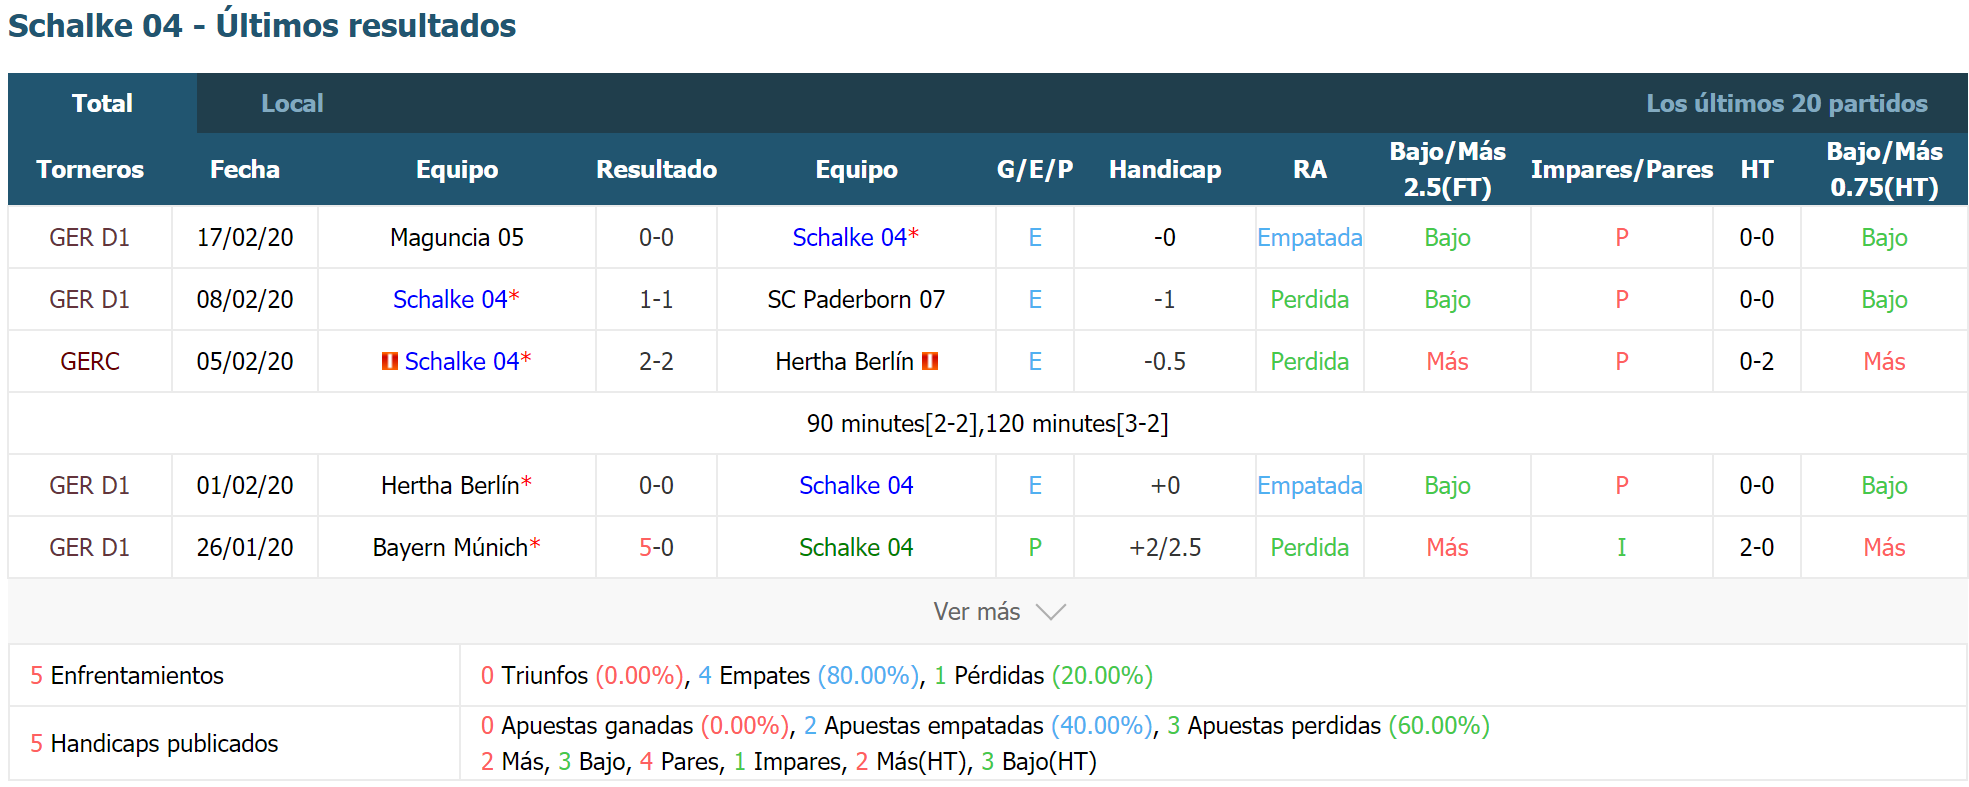Click the red card icon beside Hertha Berlín
This screenshot has height=787, width=1969.
click(x=930, y=361)
